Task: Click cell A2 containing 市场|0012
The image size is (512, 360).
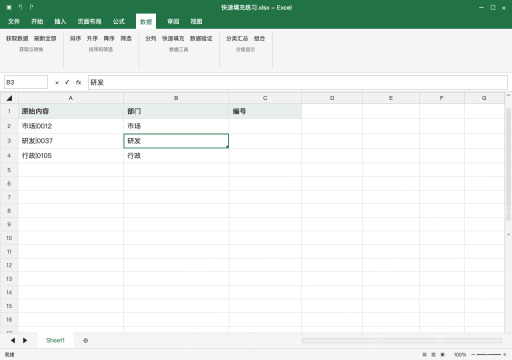Action: point(71,126)
